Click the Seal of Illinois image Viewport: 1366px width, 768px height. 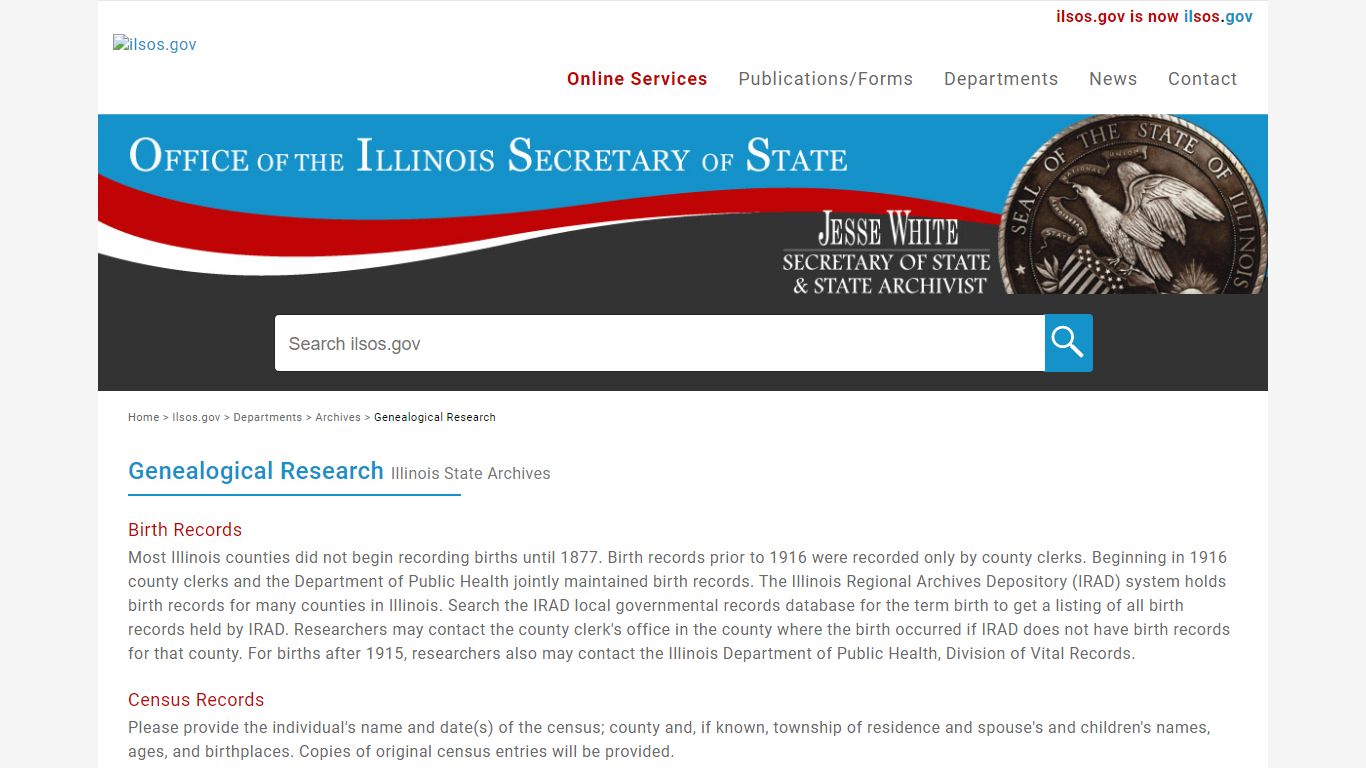1132,204
